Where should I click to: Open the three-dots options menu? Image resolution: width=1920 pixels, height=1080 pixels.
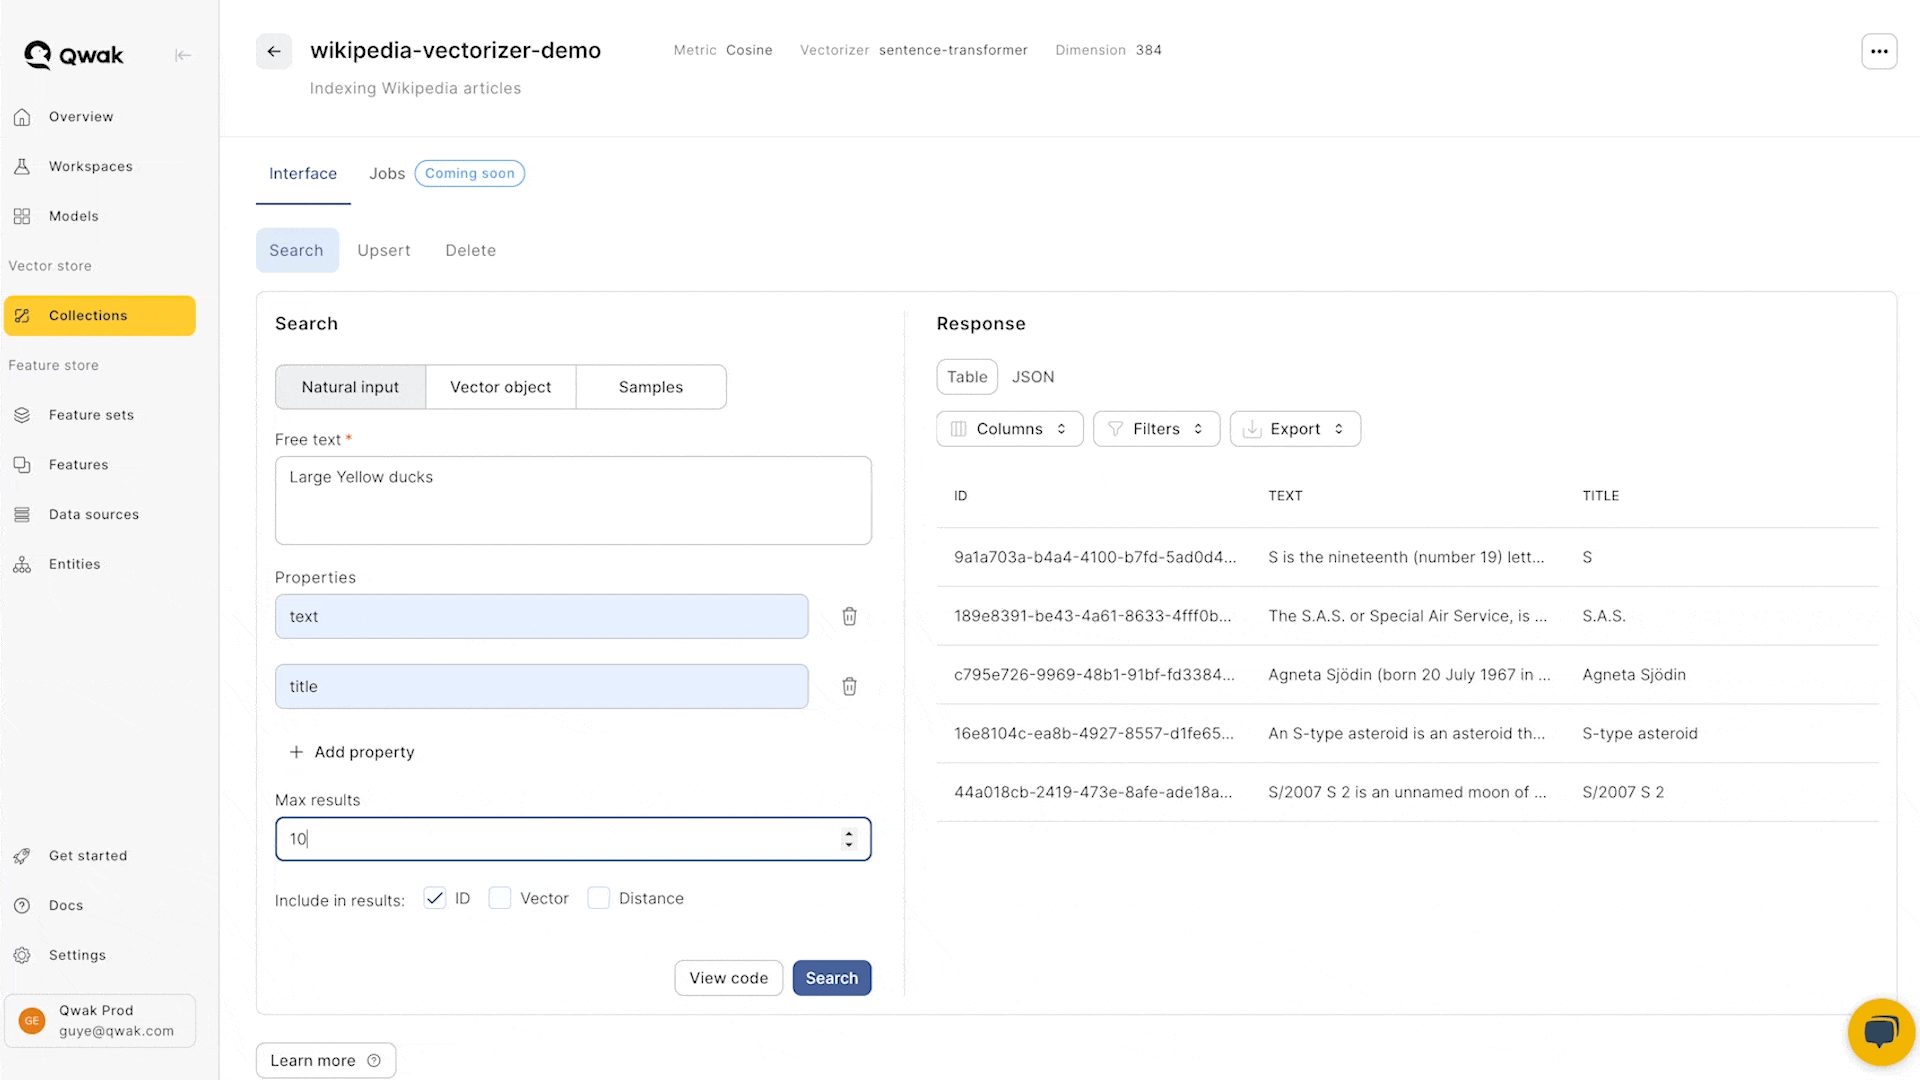point(1879,51)
